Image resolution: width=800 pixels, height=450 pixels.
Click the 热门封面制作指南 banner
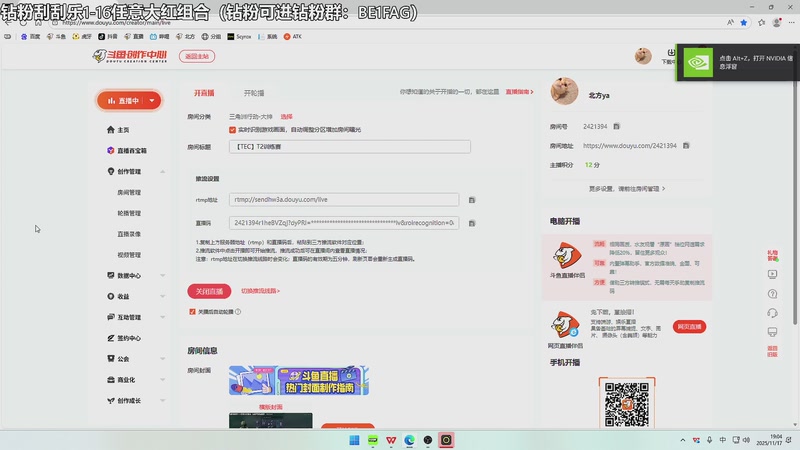(x=298, y=380)
